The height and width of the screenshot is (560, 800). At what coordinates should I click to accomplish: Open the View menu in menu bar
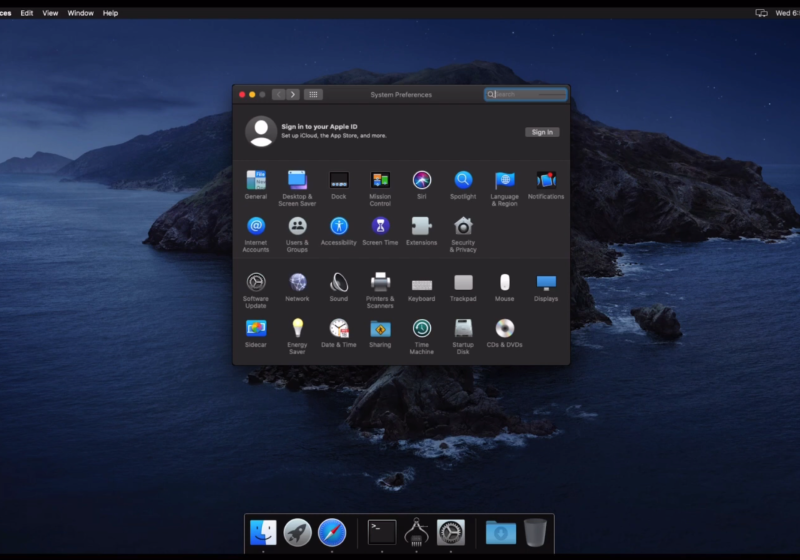pyautogui.click(x=50, y=13)
